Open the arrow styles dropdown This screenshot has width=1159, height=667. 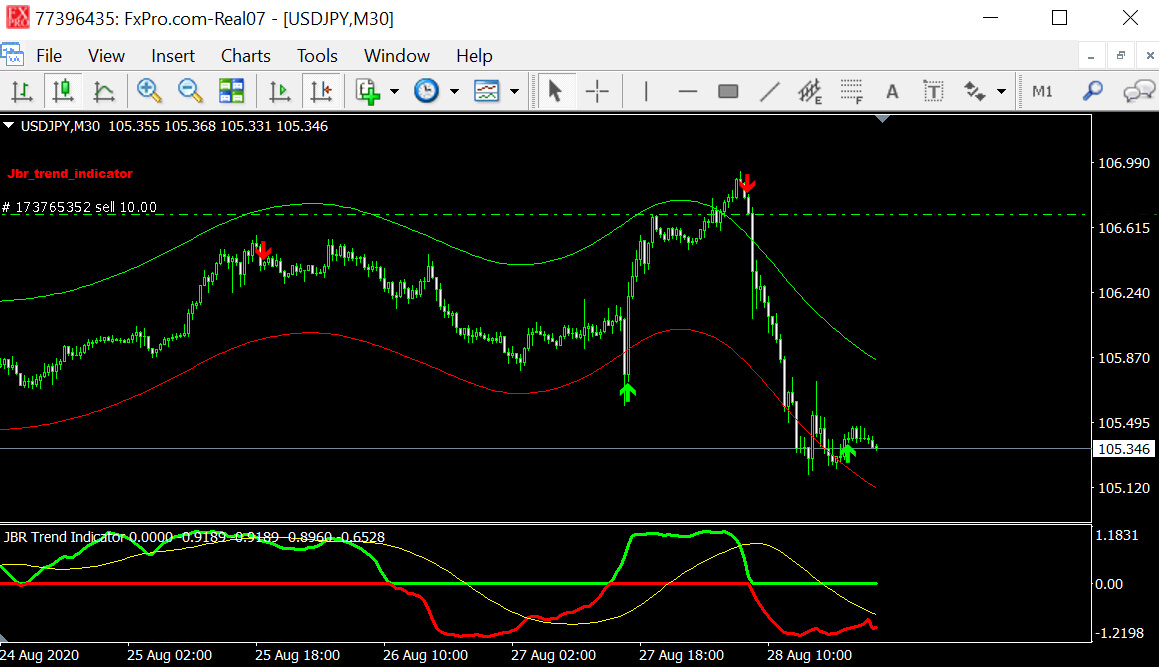pyautogui.click(x=1000, y=91)
